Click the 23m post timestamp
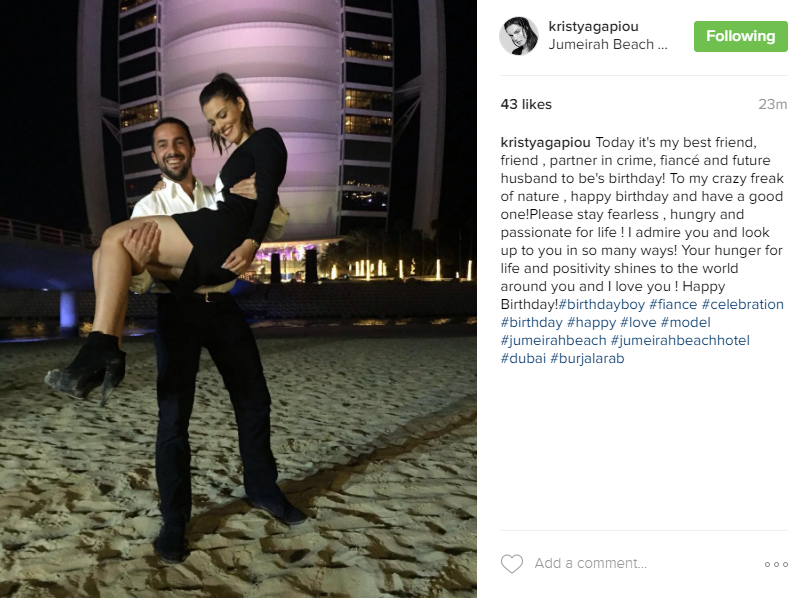809x598 pixels. (772, 104)
